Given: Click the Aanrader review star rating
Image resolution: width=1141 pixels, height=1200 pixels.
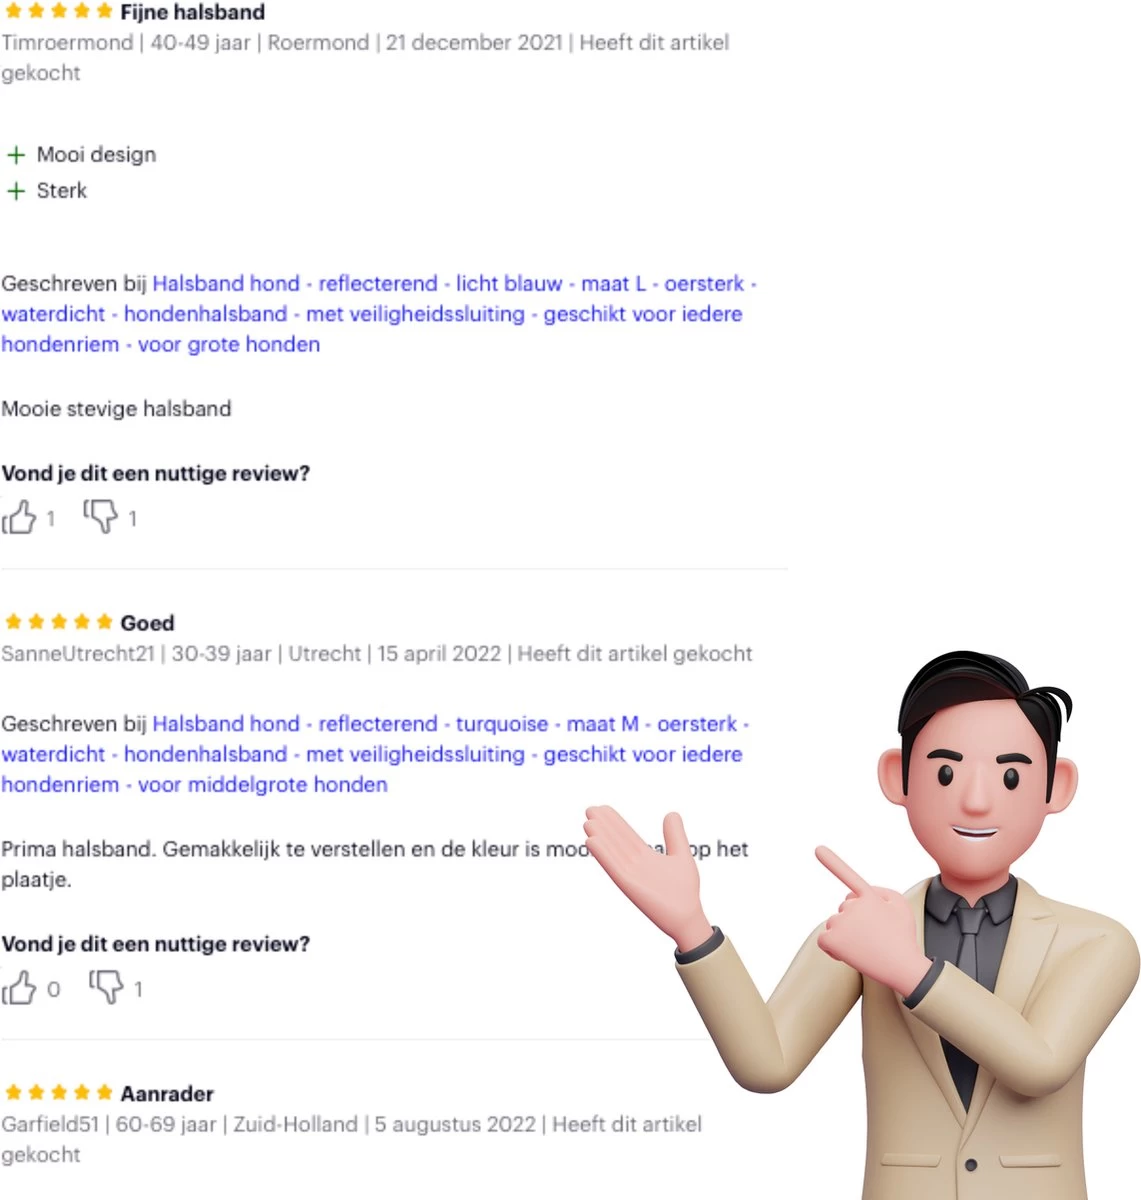Looking at the screenshot, I should pos(59,1092).
